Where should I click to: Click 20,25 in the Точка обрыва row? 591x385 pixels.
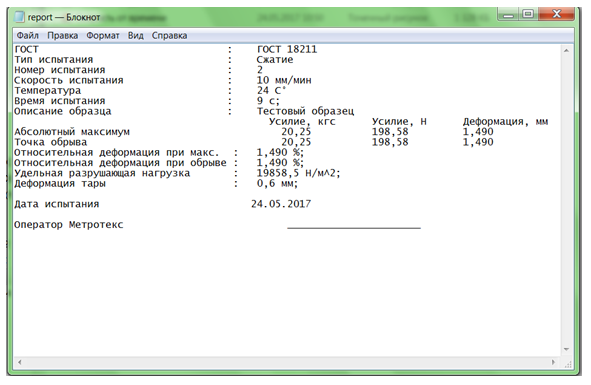[x=296, y=142]
